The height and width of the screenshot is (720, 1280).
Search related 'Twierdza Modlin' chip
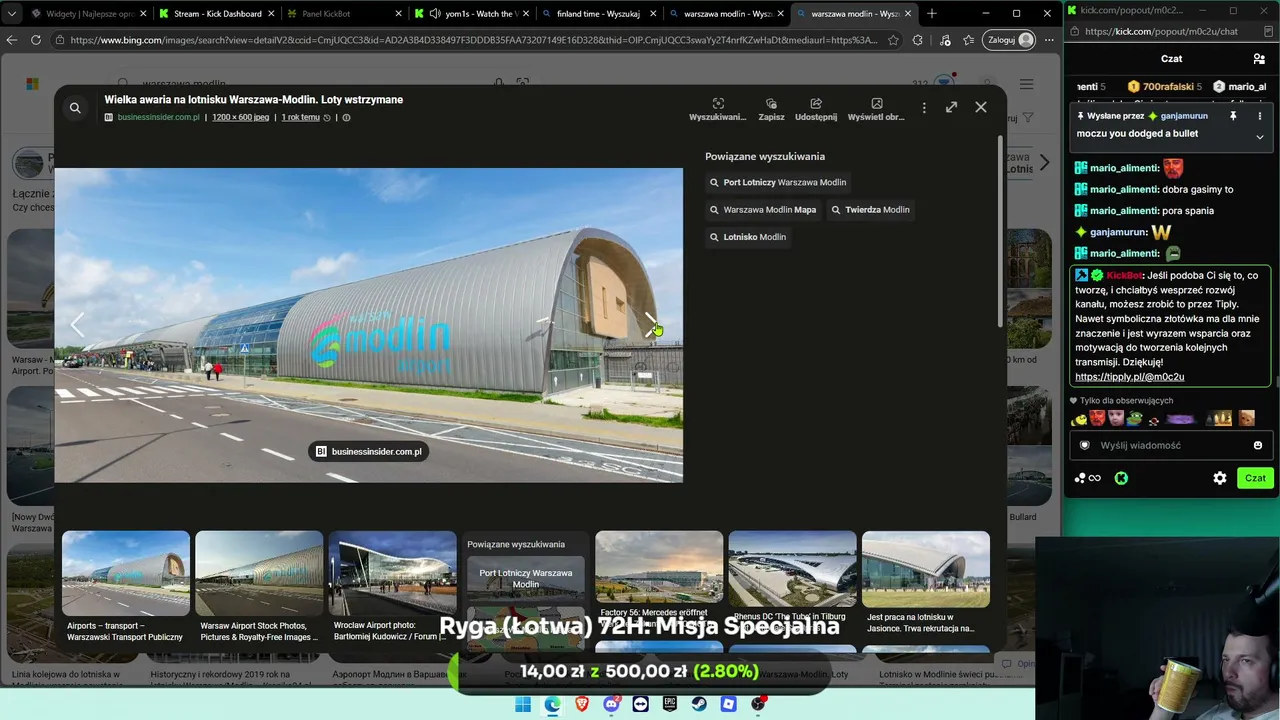point(870,210)
